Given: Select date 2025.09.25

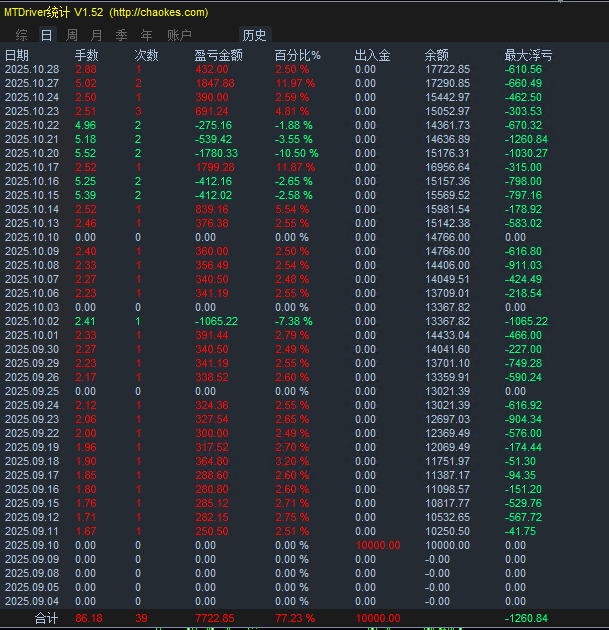Looking at the screenshot, I should [x=32, y=391].
